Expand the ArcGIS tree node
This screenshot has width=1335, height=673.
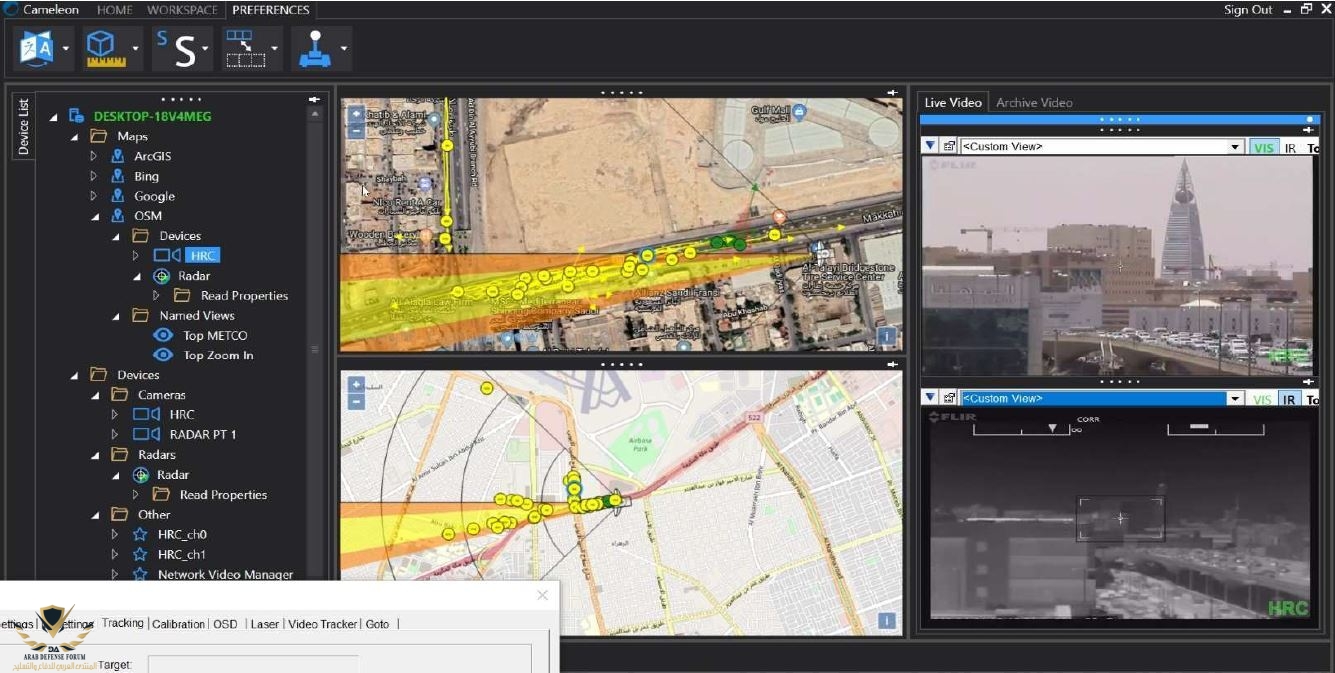click(94, 156)
